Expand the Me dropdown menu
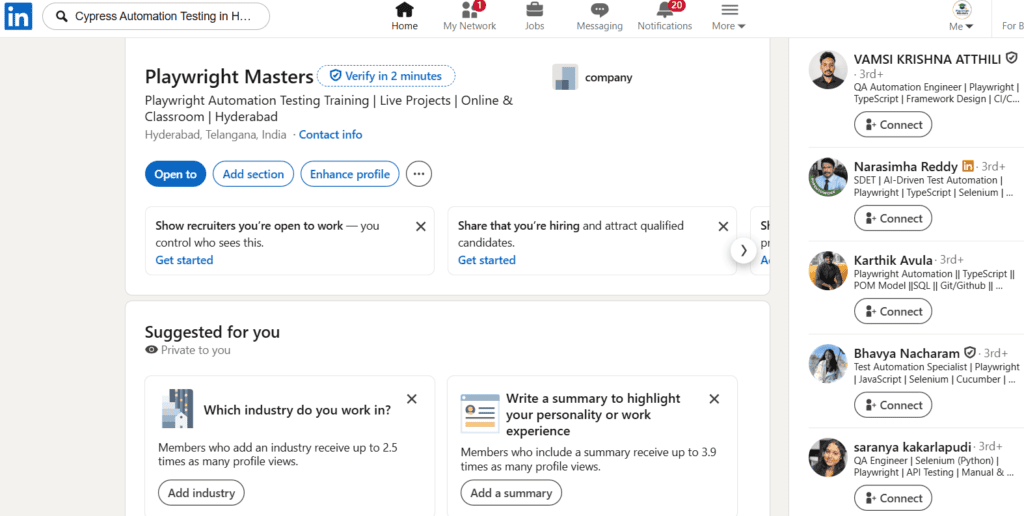 961,17
